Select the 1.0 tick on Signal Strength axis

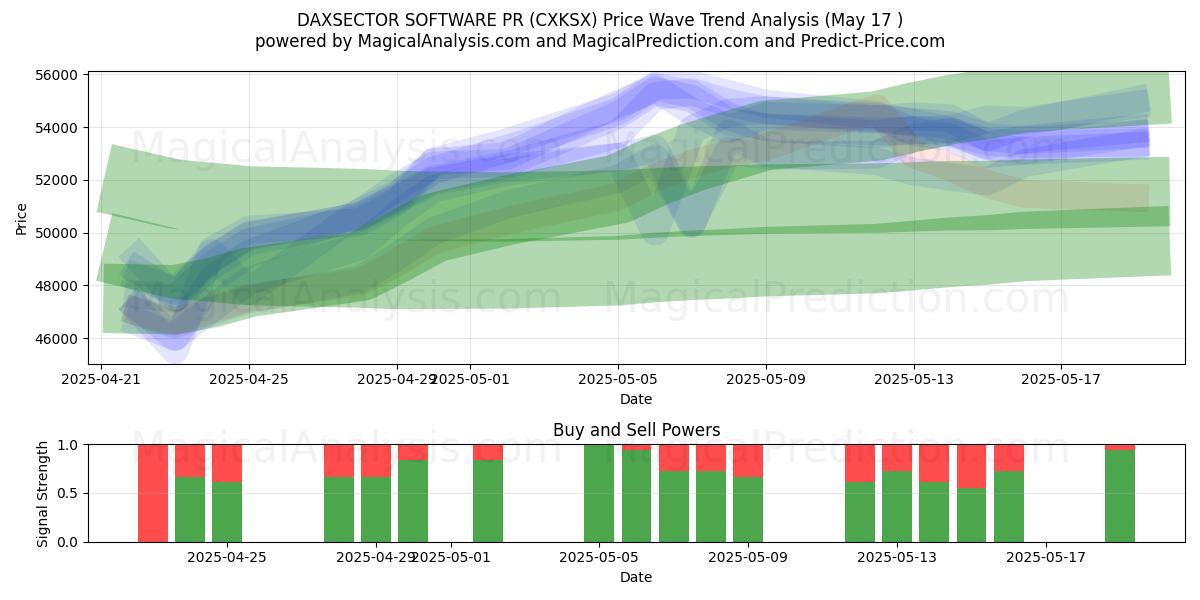[x=68, y=445]
